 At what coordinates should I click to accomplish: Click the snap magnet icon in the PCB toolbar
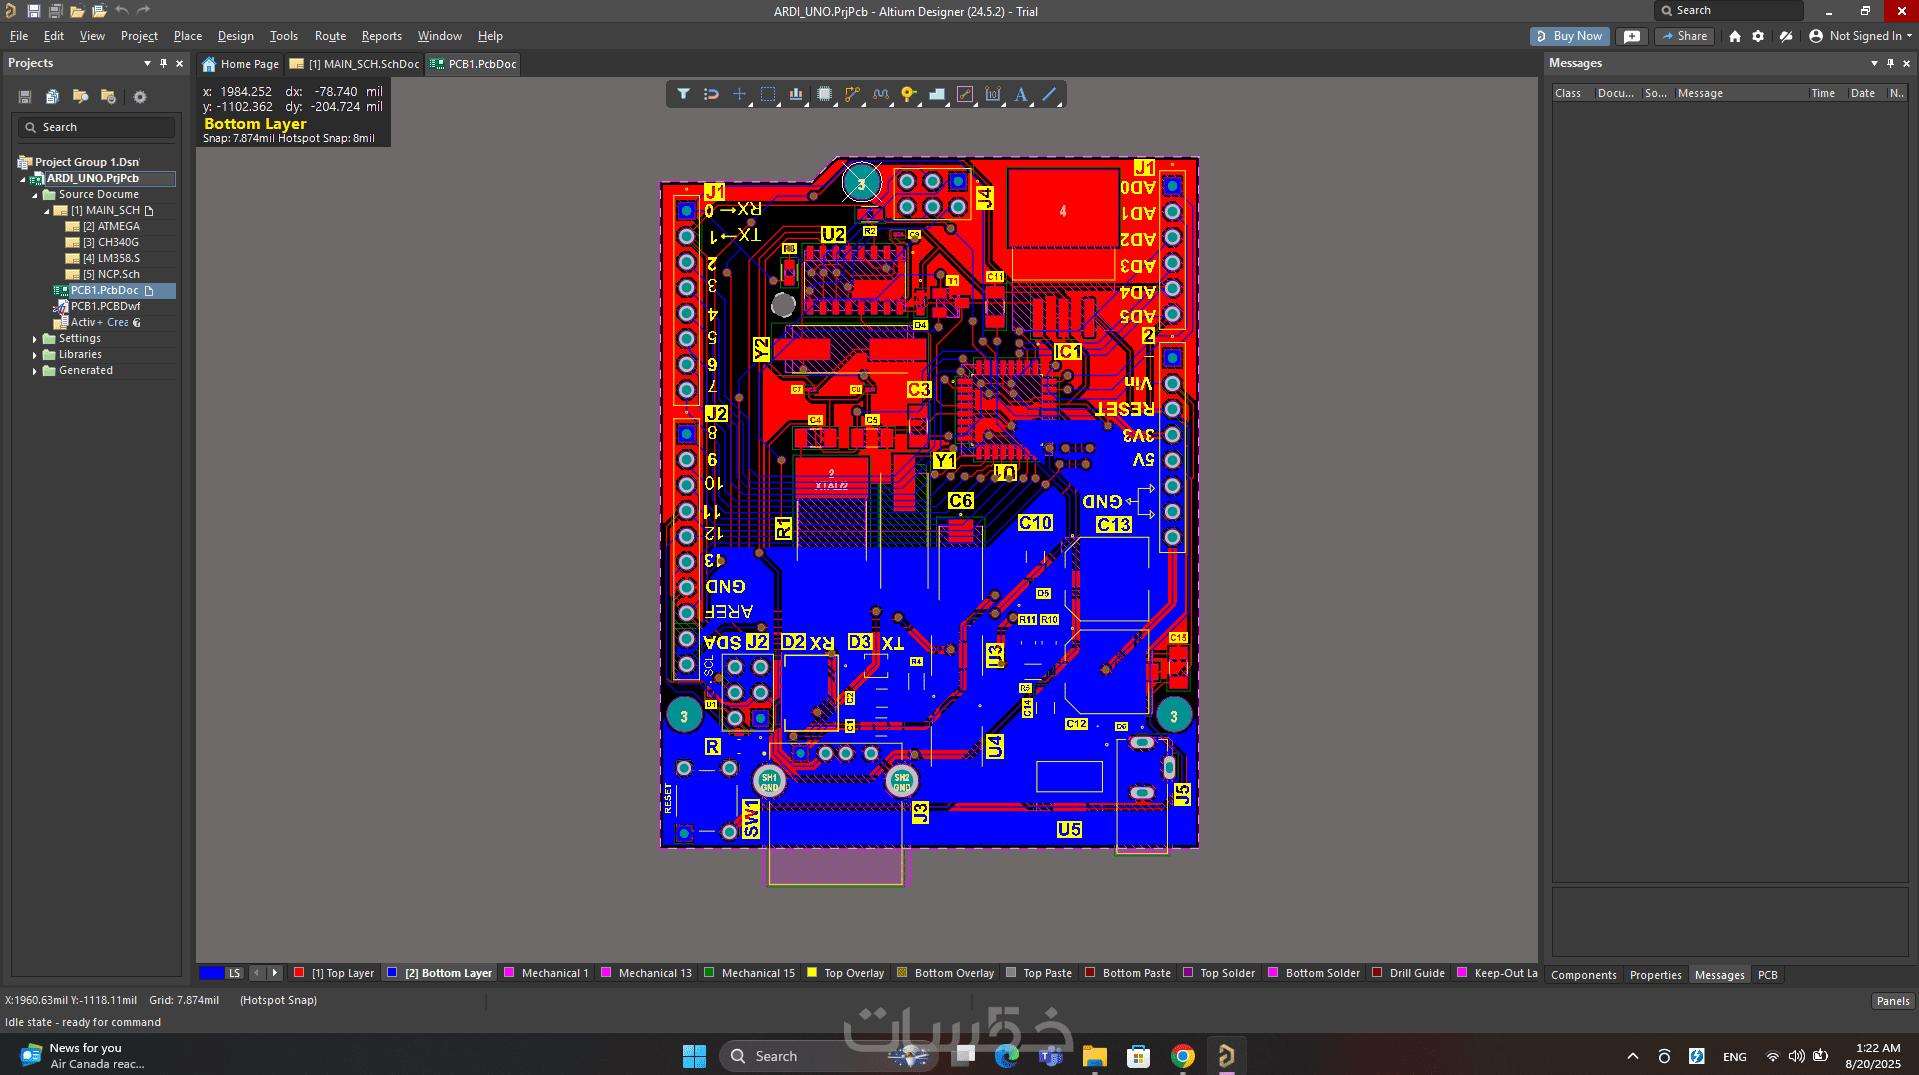pos(711,94)
